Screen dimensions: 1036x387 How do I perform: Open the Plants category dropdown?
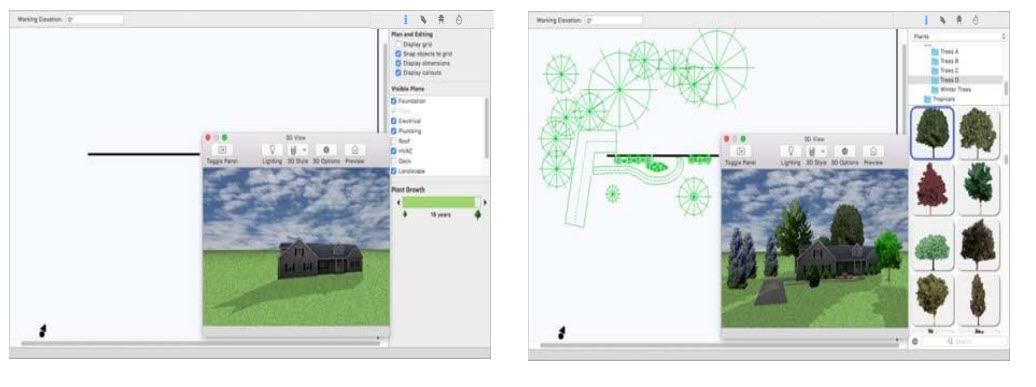pyautogui.click(x=958, y=37)
